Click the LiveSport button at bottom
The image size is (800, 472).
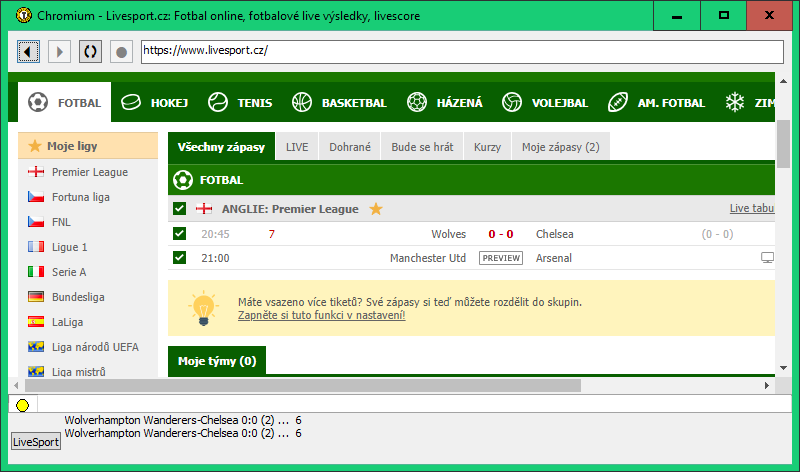point(36,442)
